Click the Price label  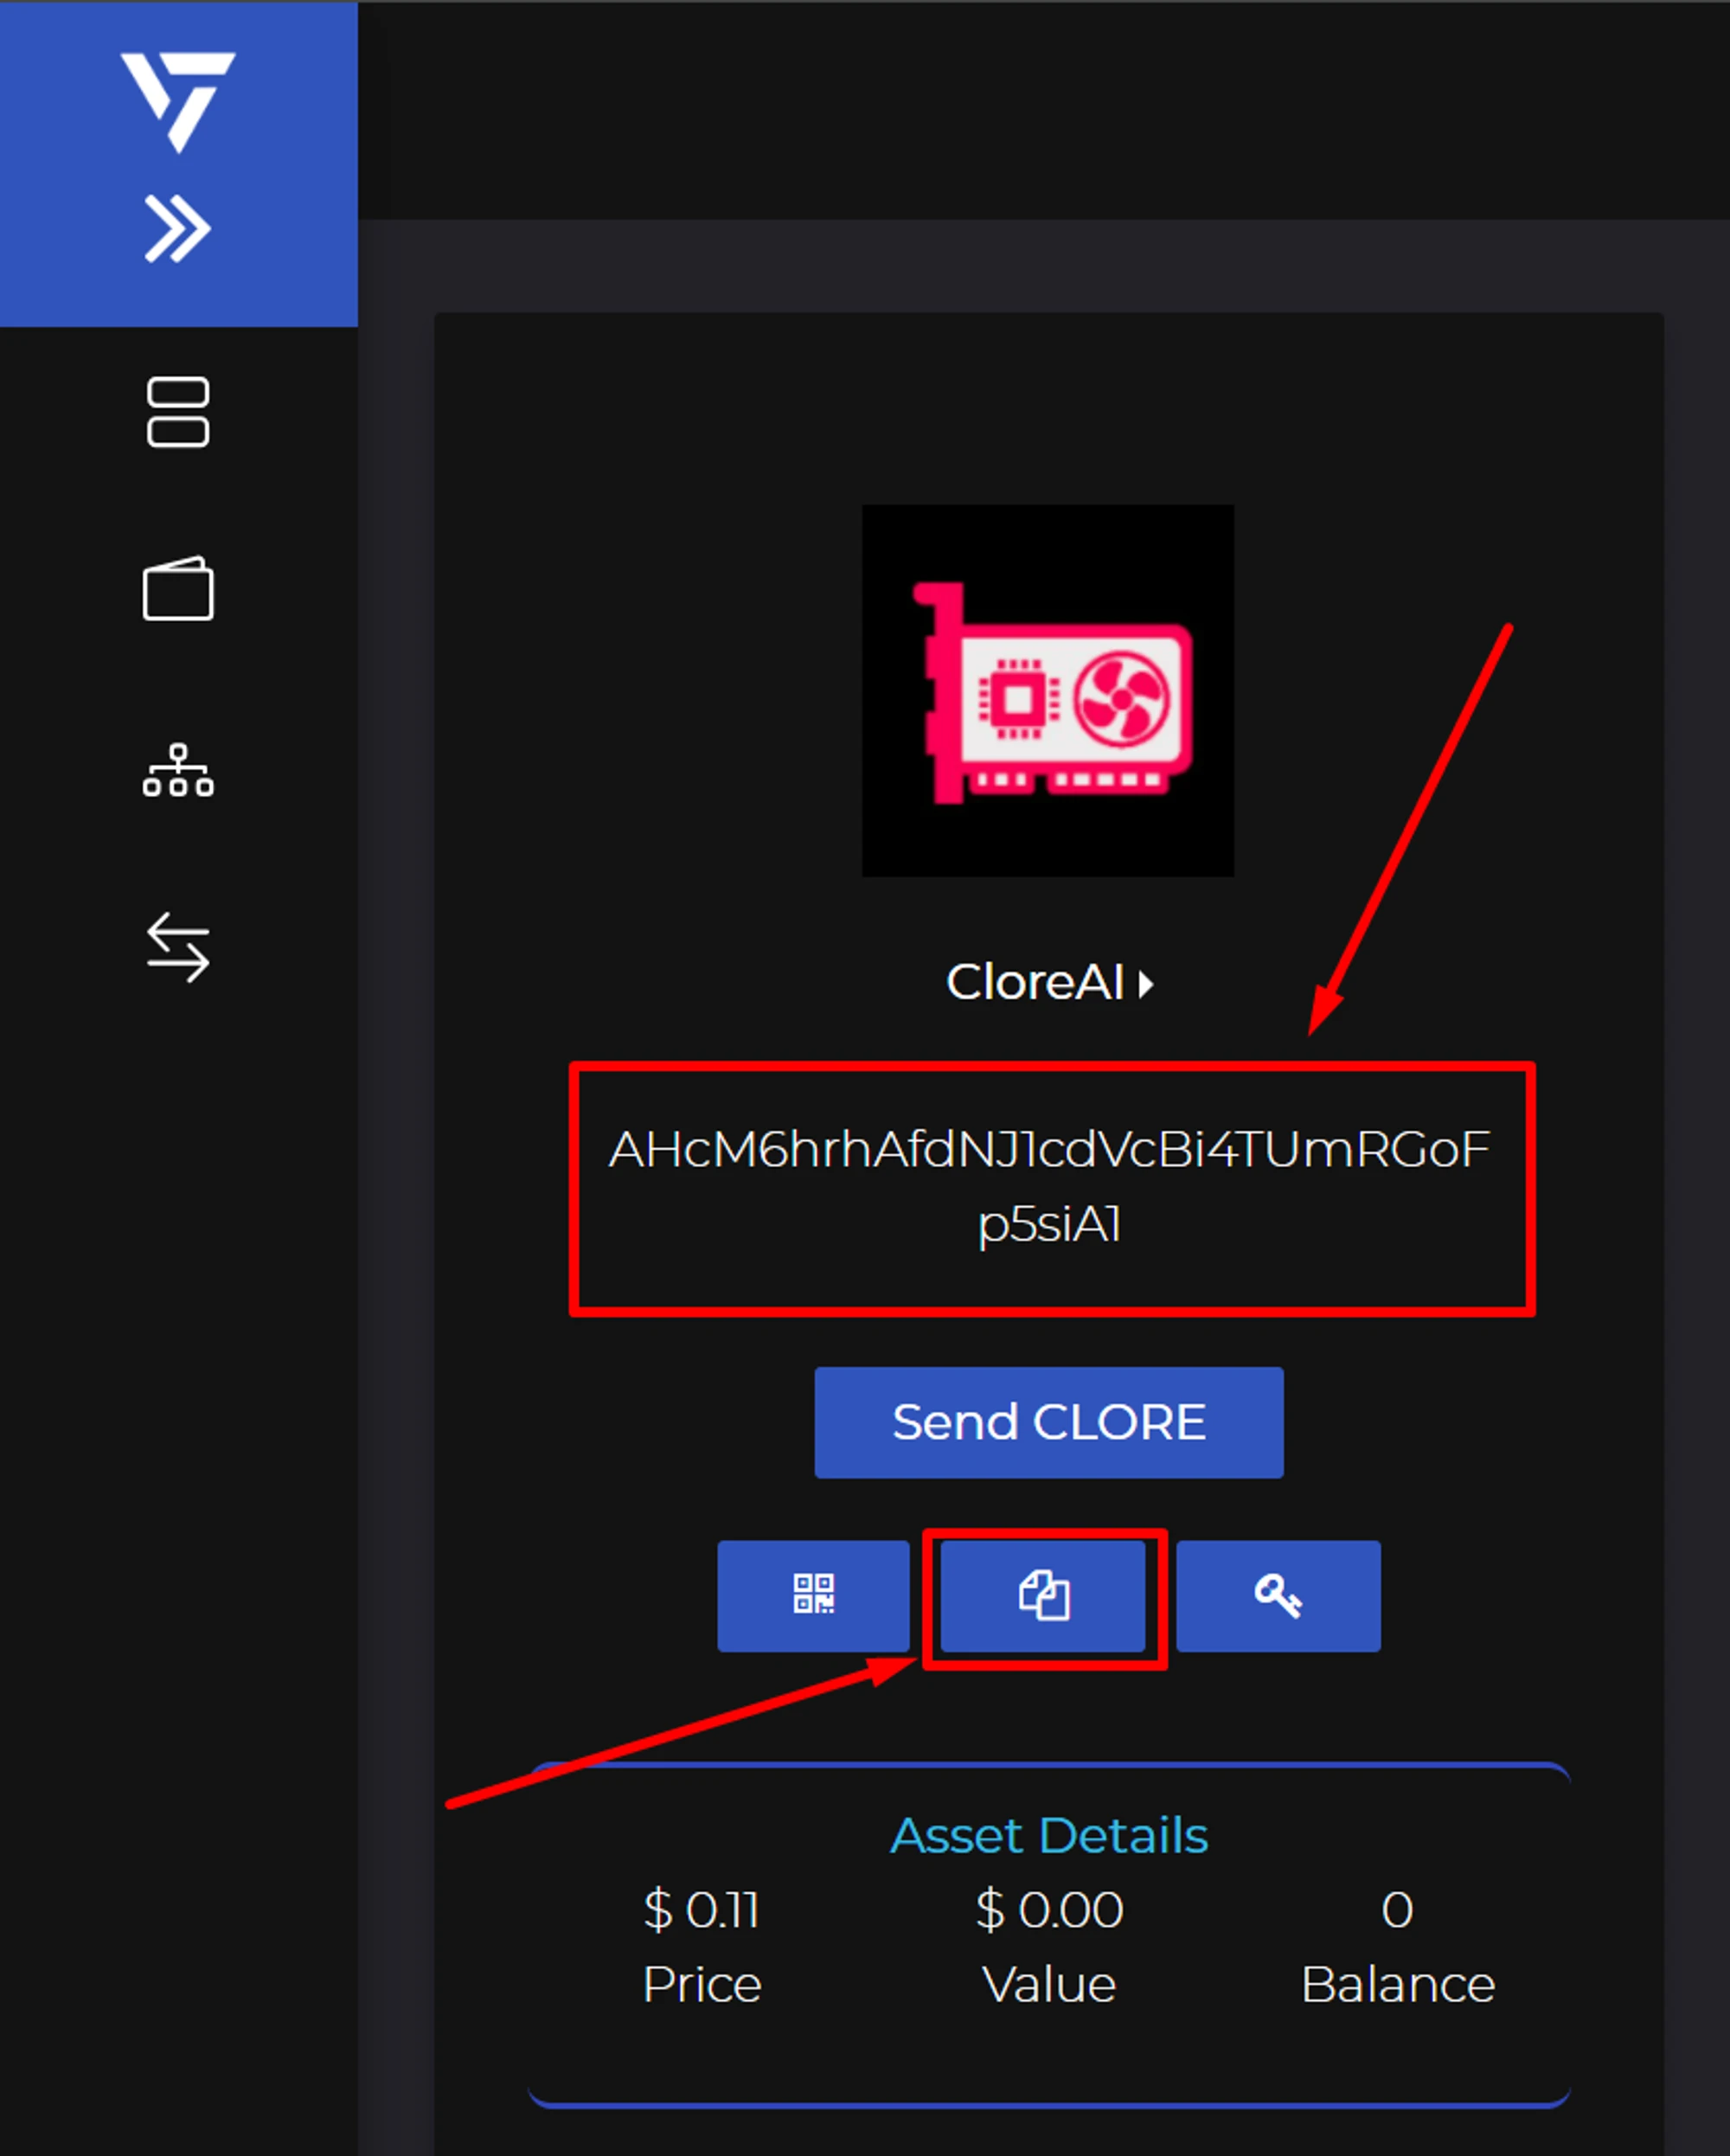702,1984
